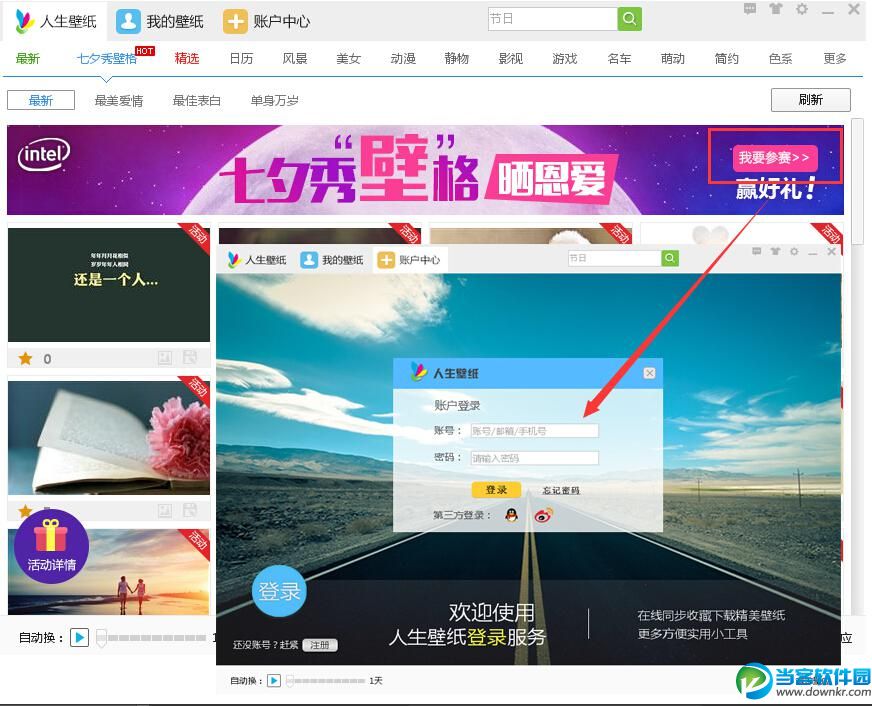Select the boxed 最新 sub-filter
872x706 pixels.
click(x=41, y=100)
